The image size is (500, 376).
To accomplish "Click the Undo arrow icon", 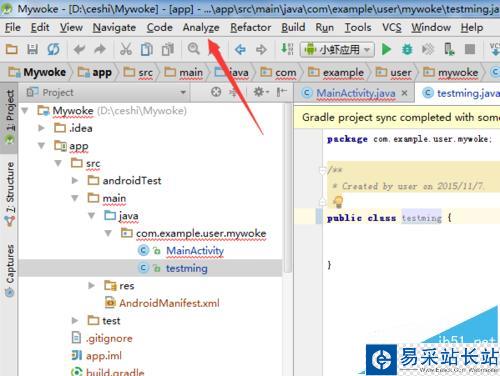I will pos(79,49).
